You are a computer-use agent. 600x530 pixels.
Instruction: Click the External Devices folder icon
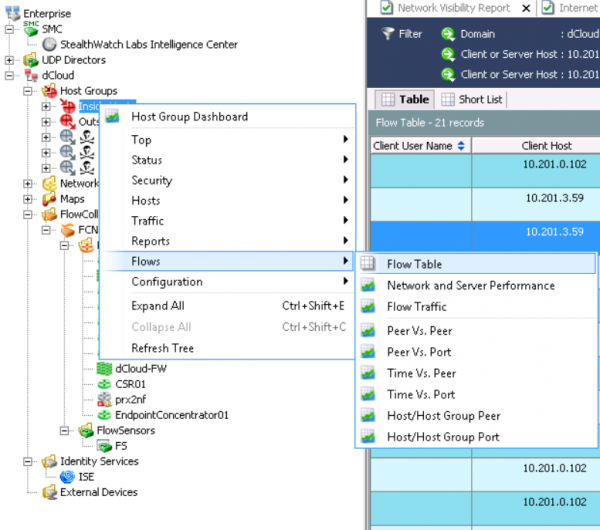tap(48, 492)
